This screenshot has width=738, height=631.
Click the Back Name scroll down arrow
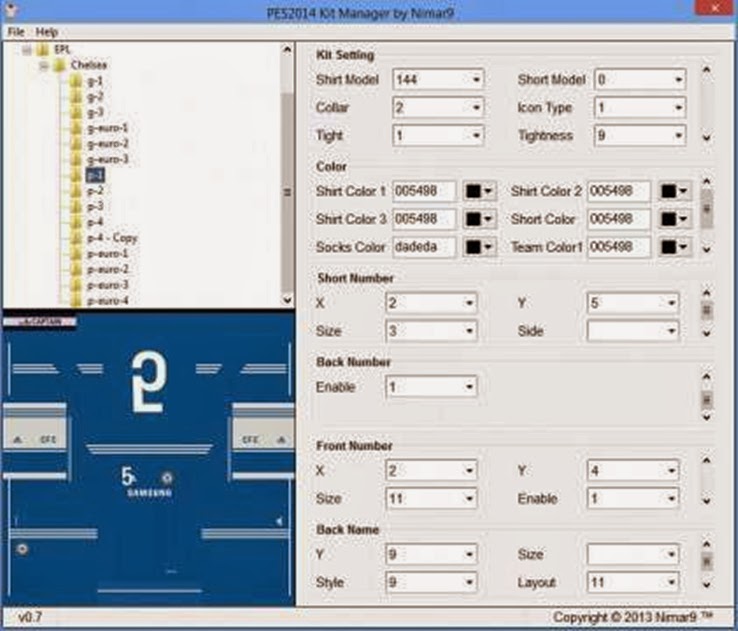click(706, 584)
